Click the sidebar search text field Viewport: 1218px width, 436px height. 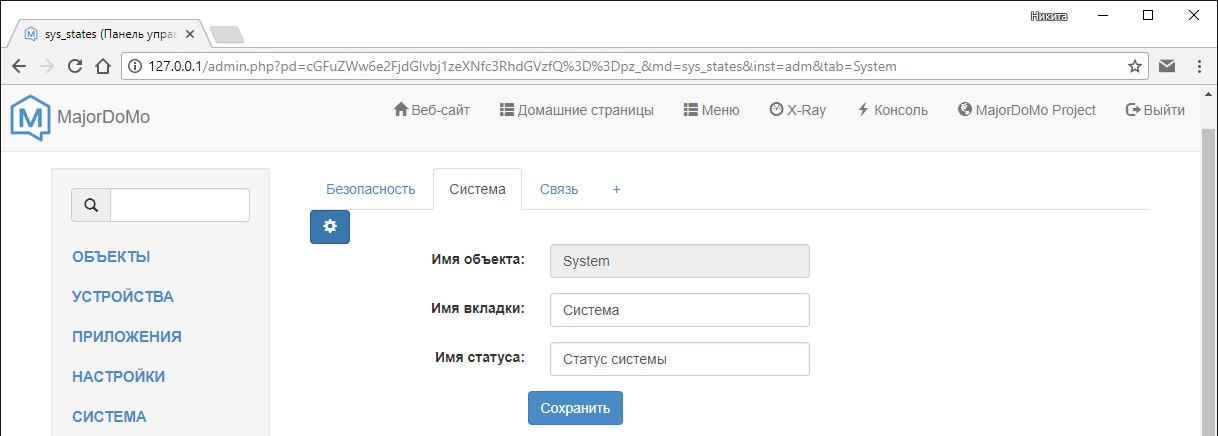180,205
